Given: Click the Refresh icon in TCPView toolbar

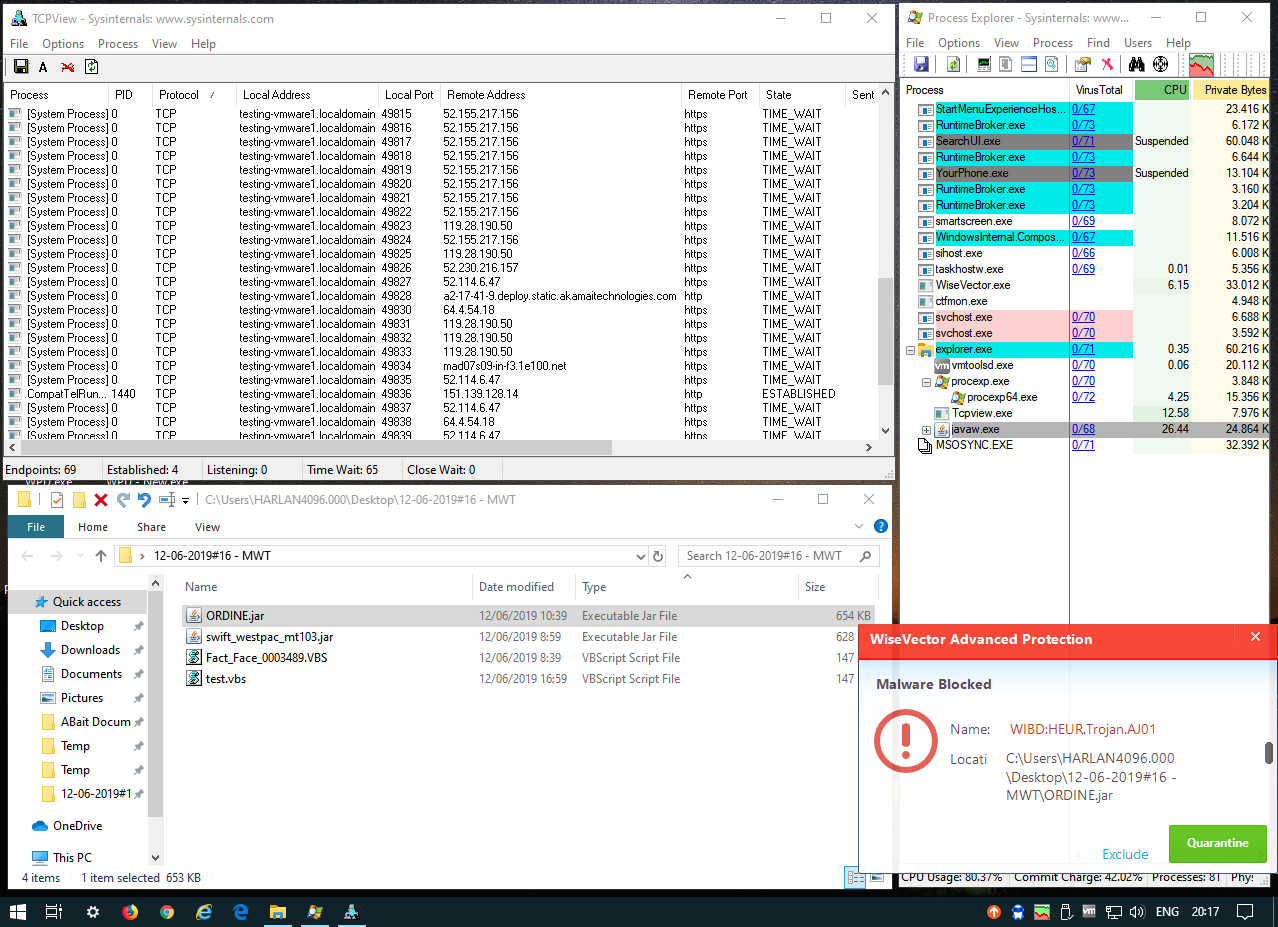Looking at the screenshot, I should click(x=91, y=67).
